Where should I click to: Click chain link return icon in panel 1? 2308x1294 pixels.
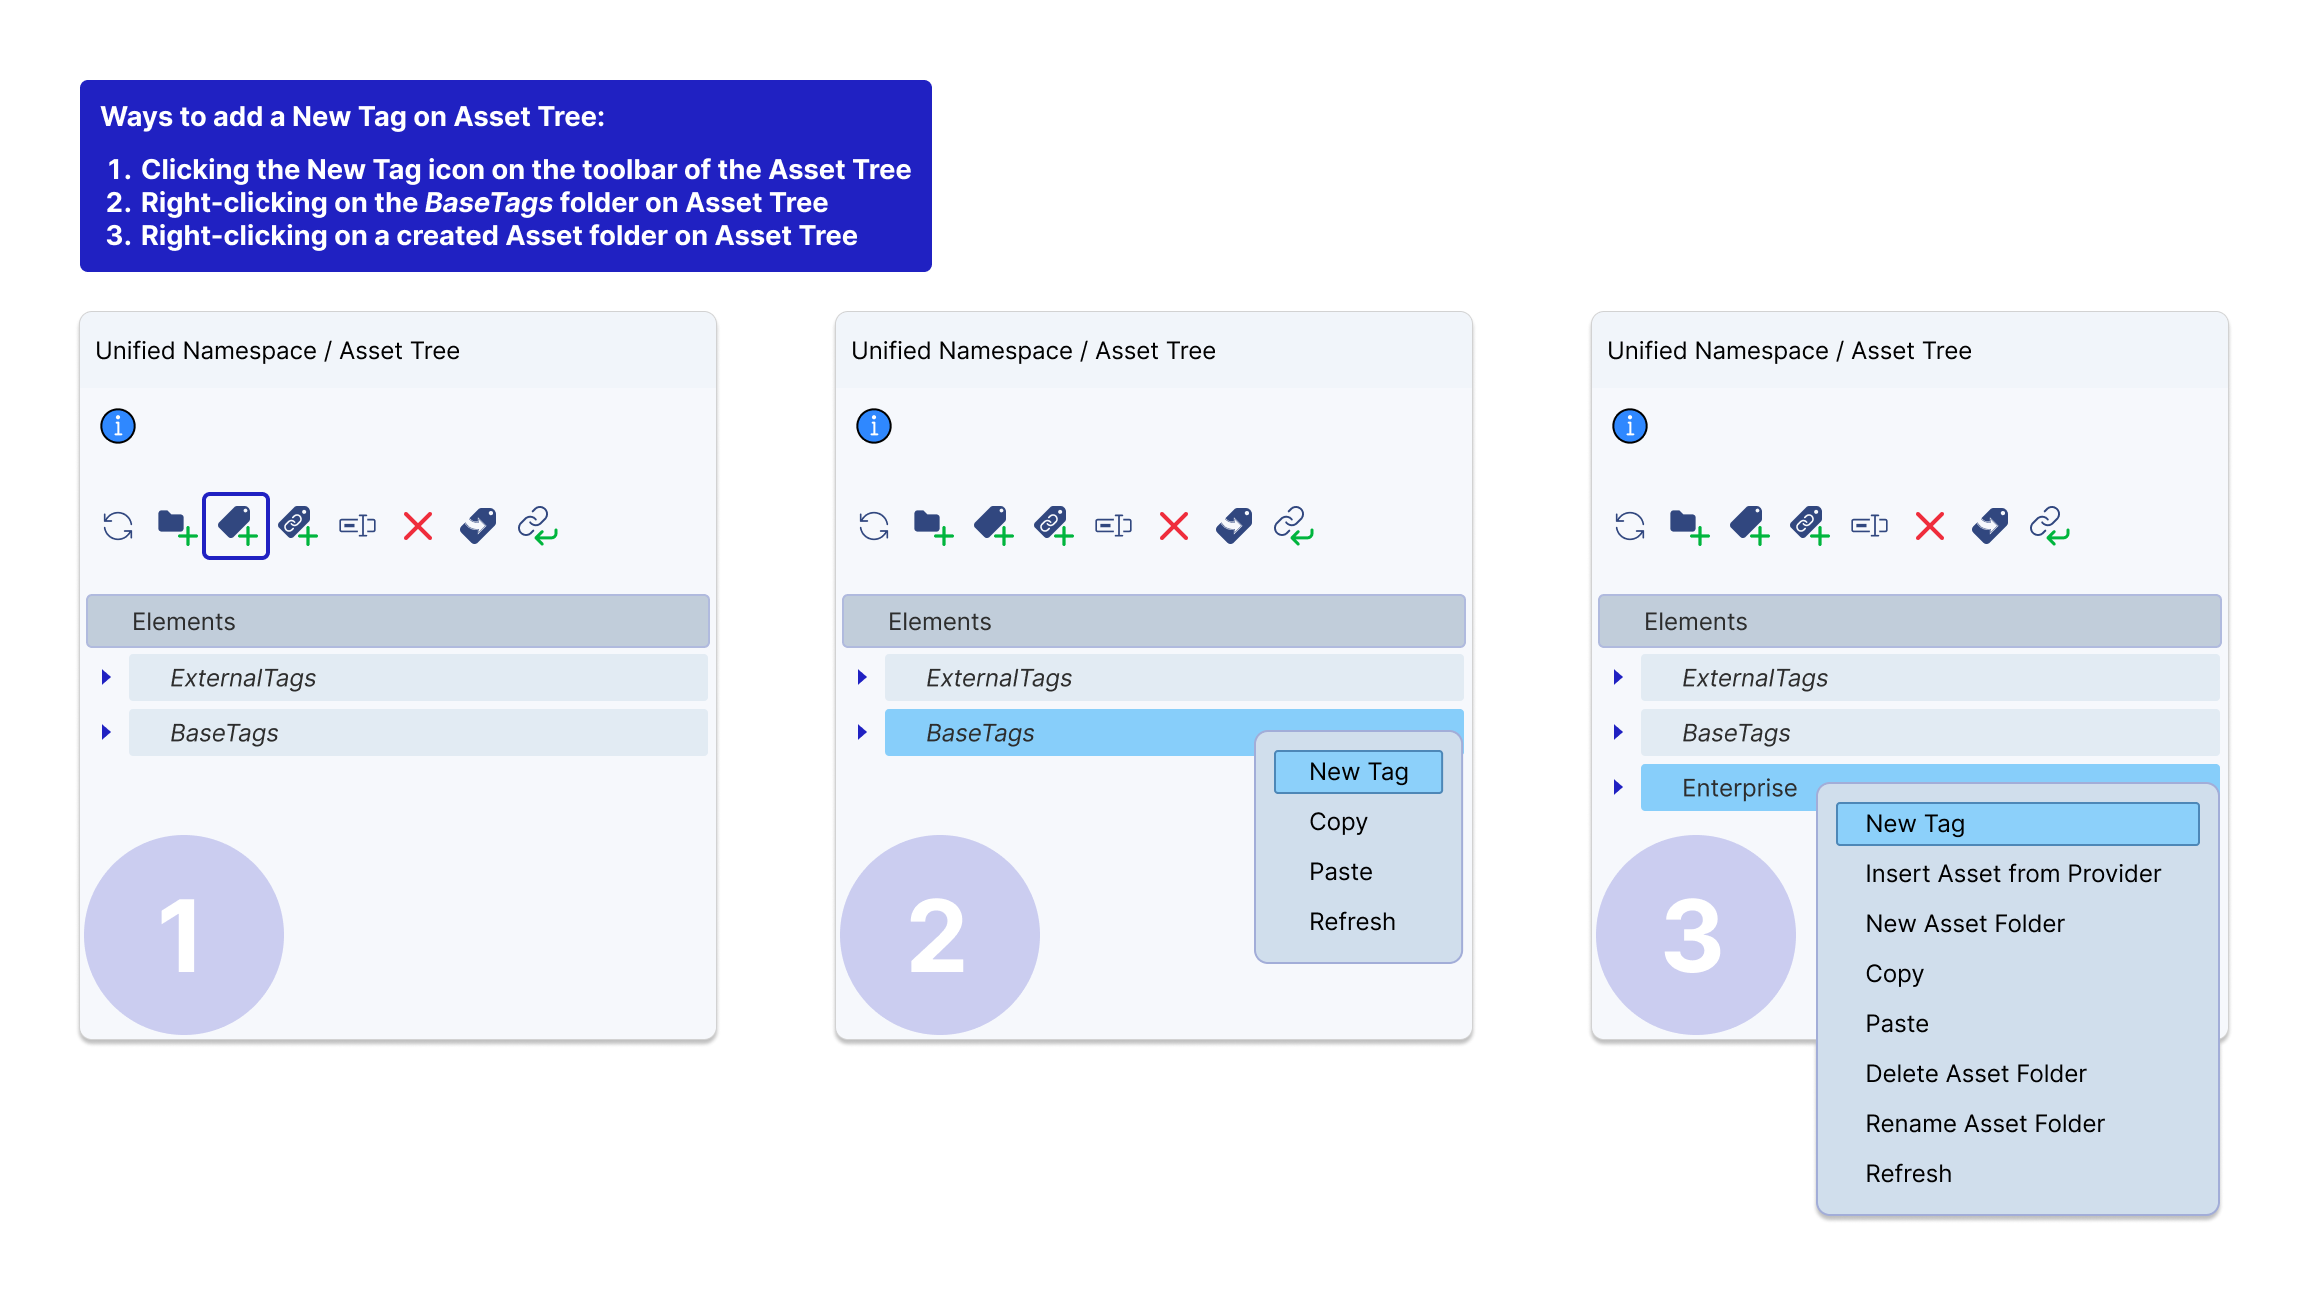click(x=537, y=525)
